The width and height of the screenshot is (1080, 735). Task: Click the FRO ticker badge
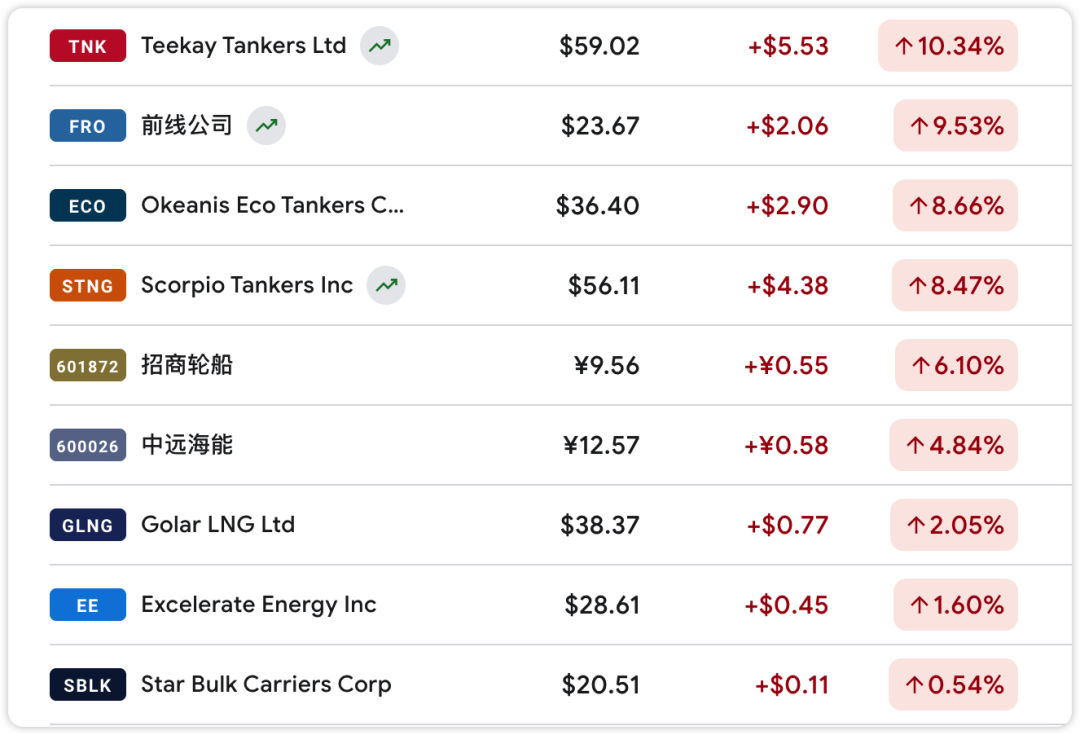coord(88,126)
